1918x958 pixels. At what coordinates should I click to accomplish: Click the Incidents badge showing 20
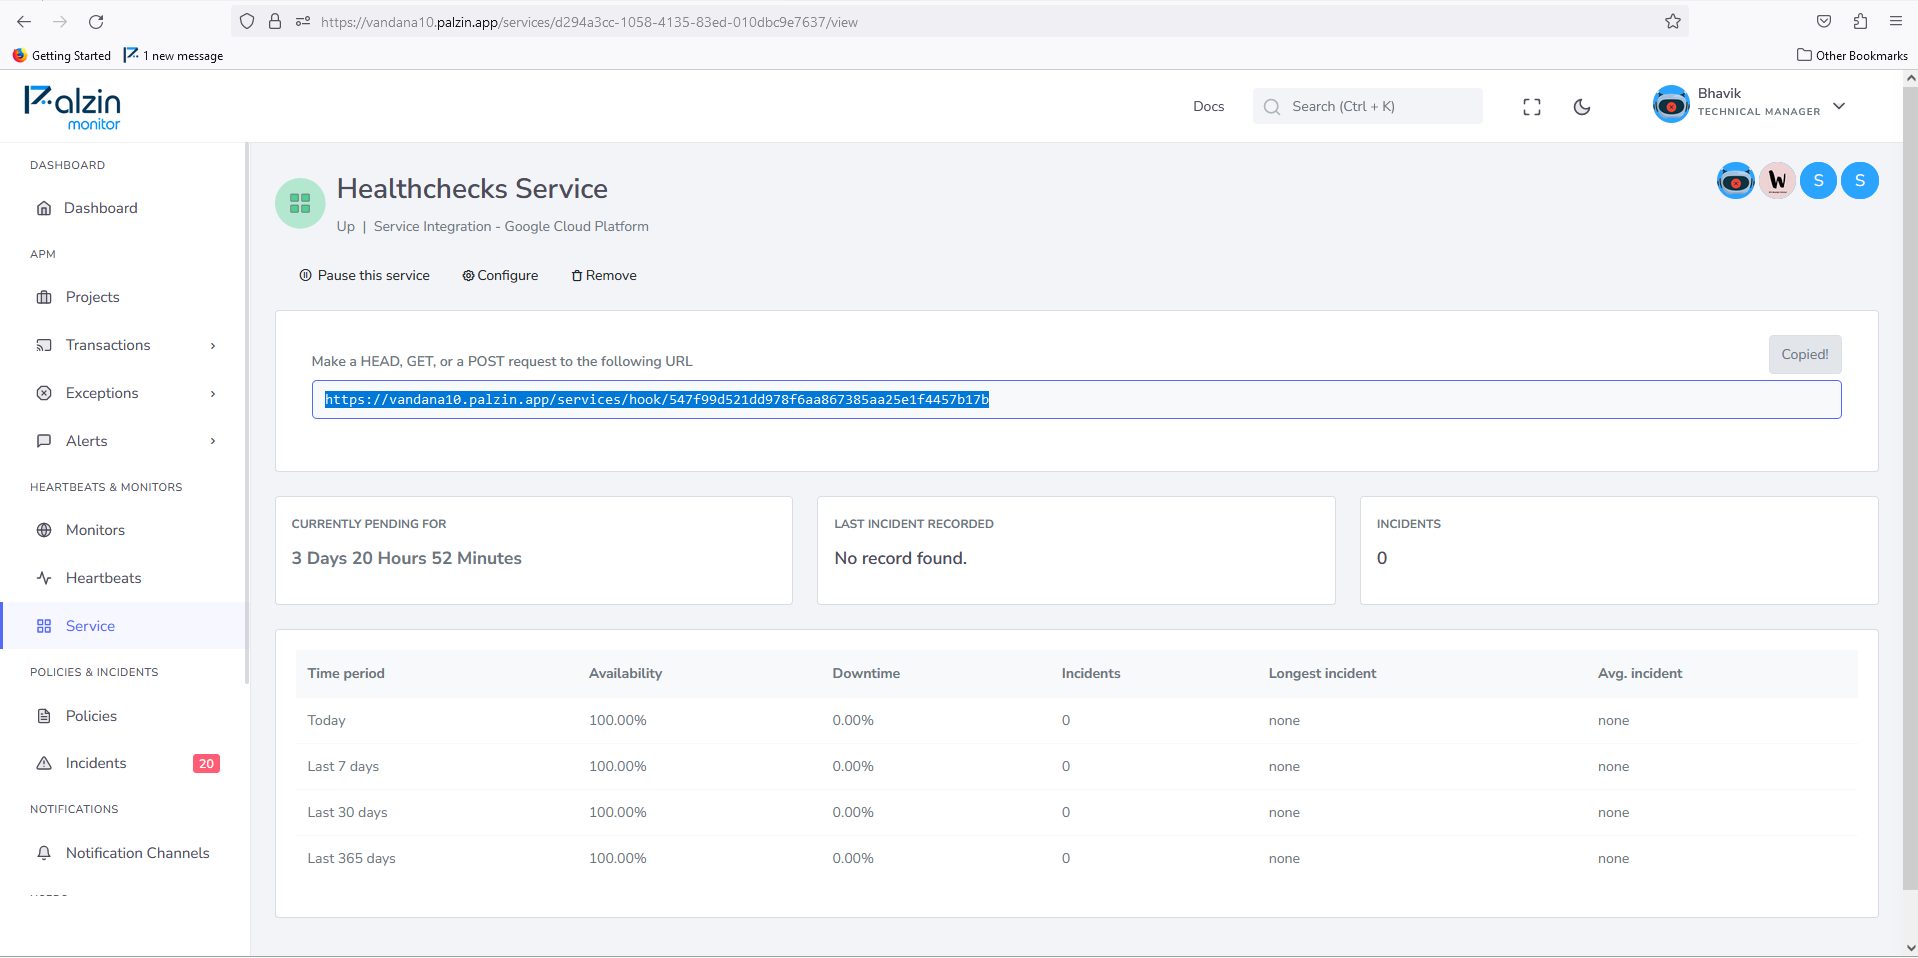(x=206, y=764)
